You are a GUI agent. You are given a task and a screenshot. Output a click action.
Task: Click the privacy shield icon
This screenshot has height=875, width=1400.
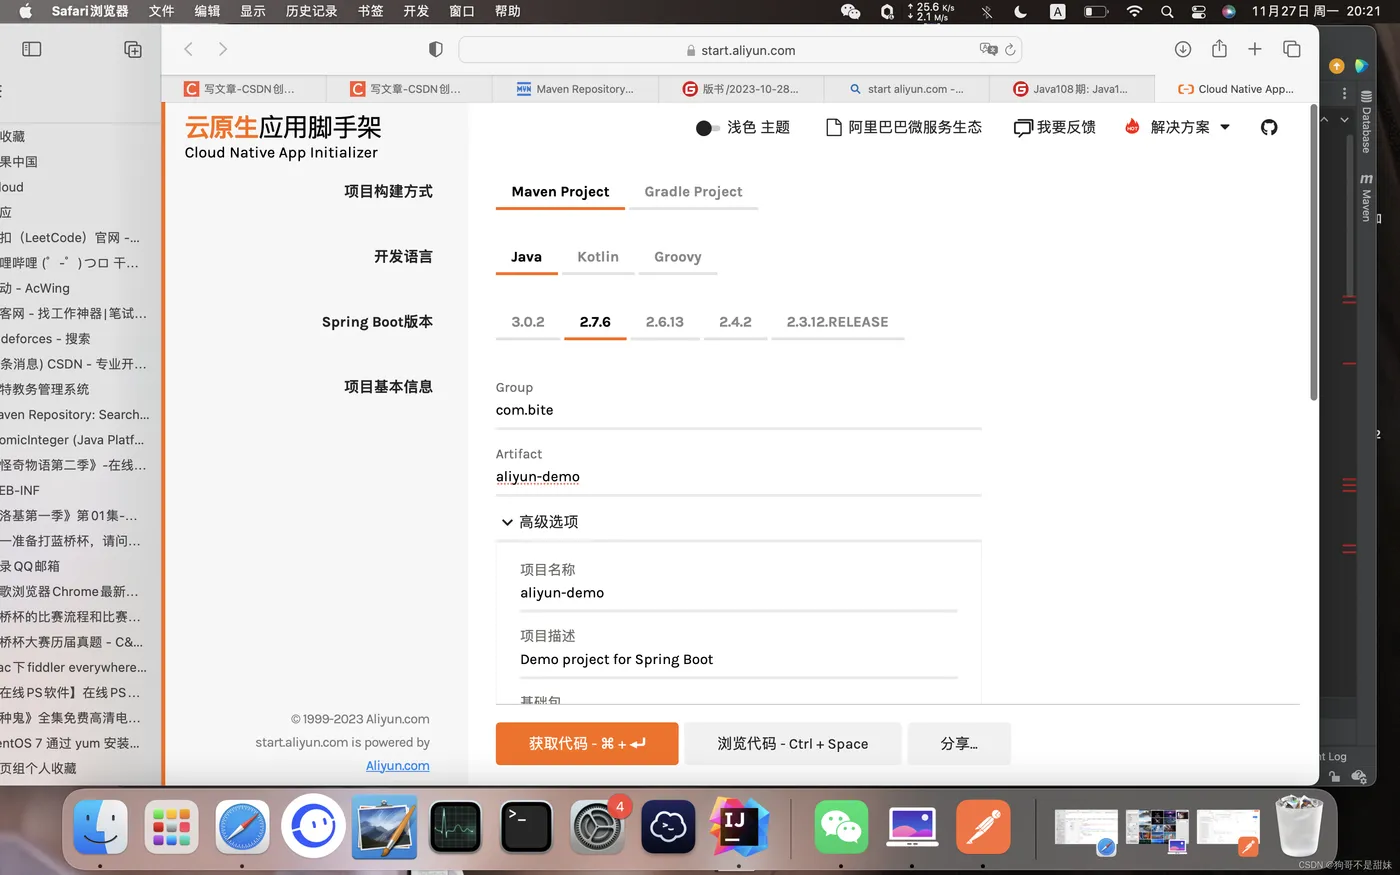[436, 49]
